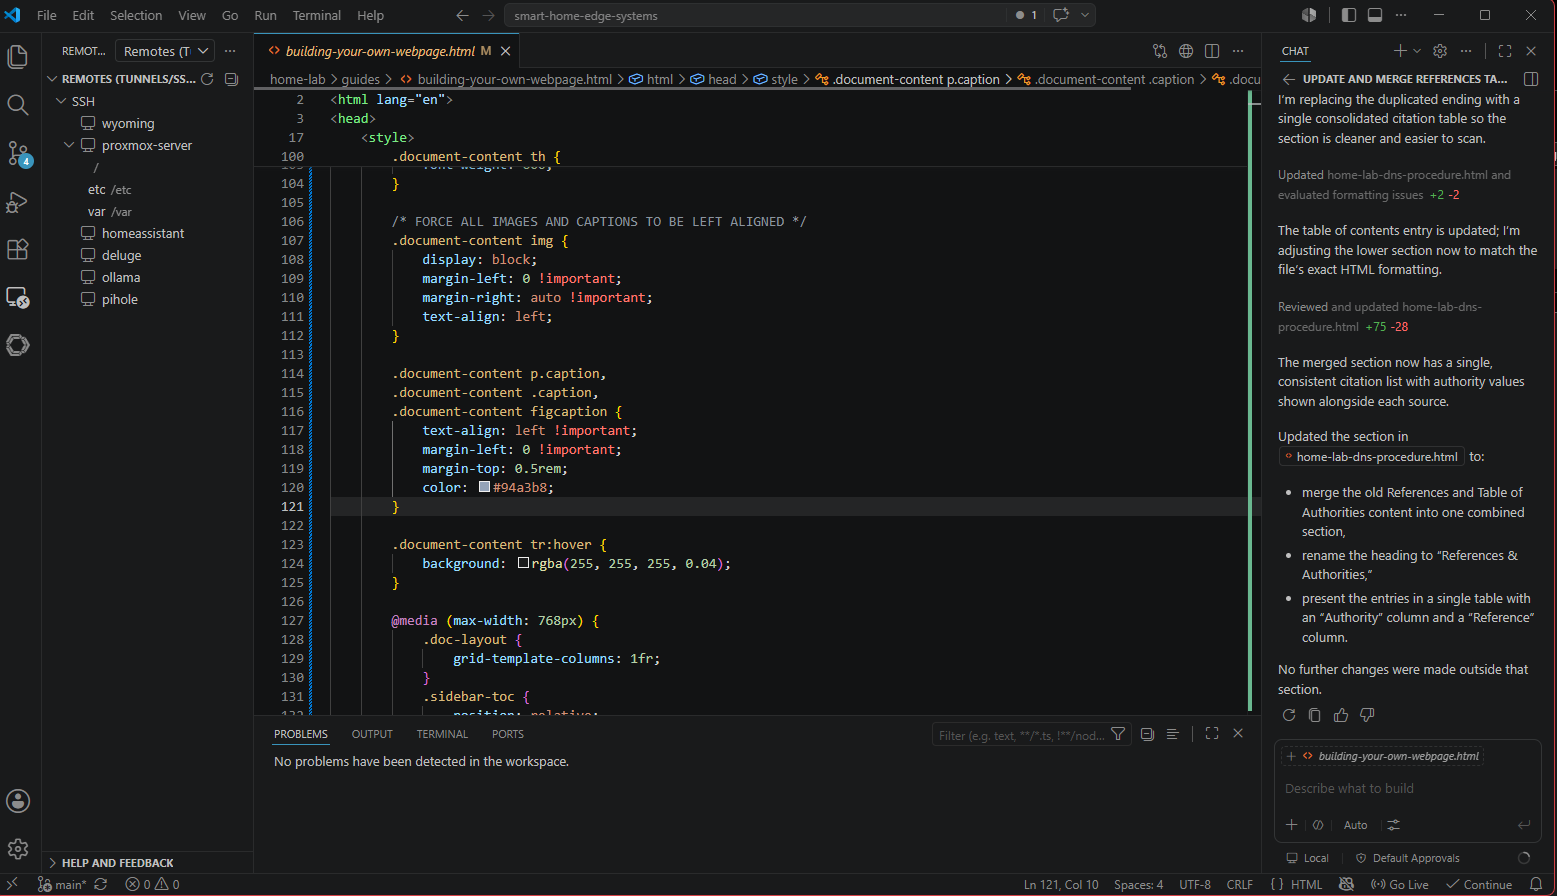Toggle notifications bell in status bar
The image size is (1557, 896).
pyautogui.click(x=1536, y=884)
